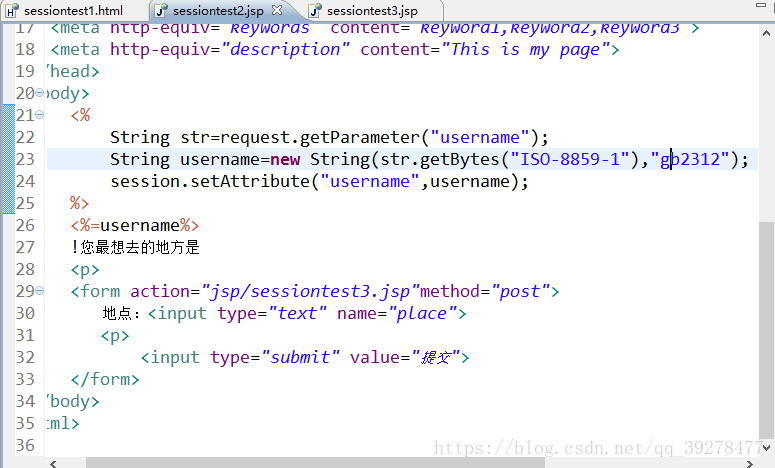The height and width of the screenshot is (468, 775).
Task: Click the vertical scrollbar up arrow
Action: click(766, 33)
